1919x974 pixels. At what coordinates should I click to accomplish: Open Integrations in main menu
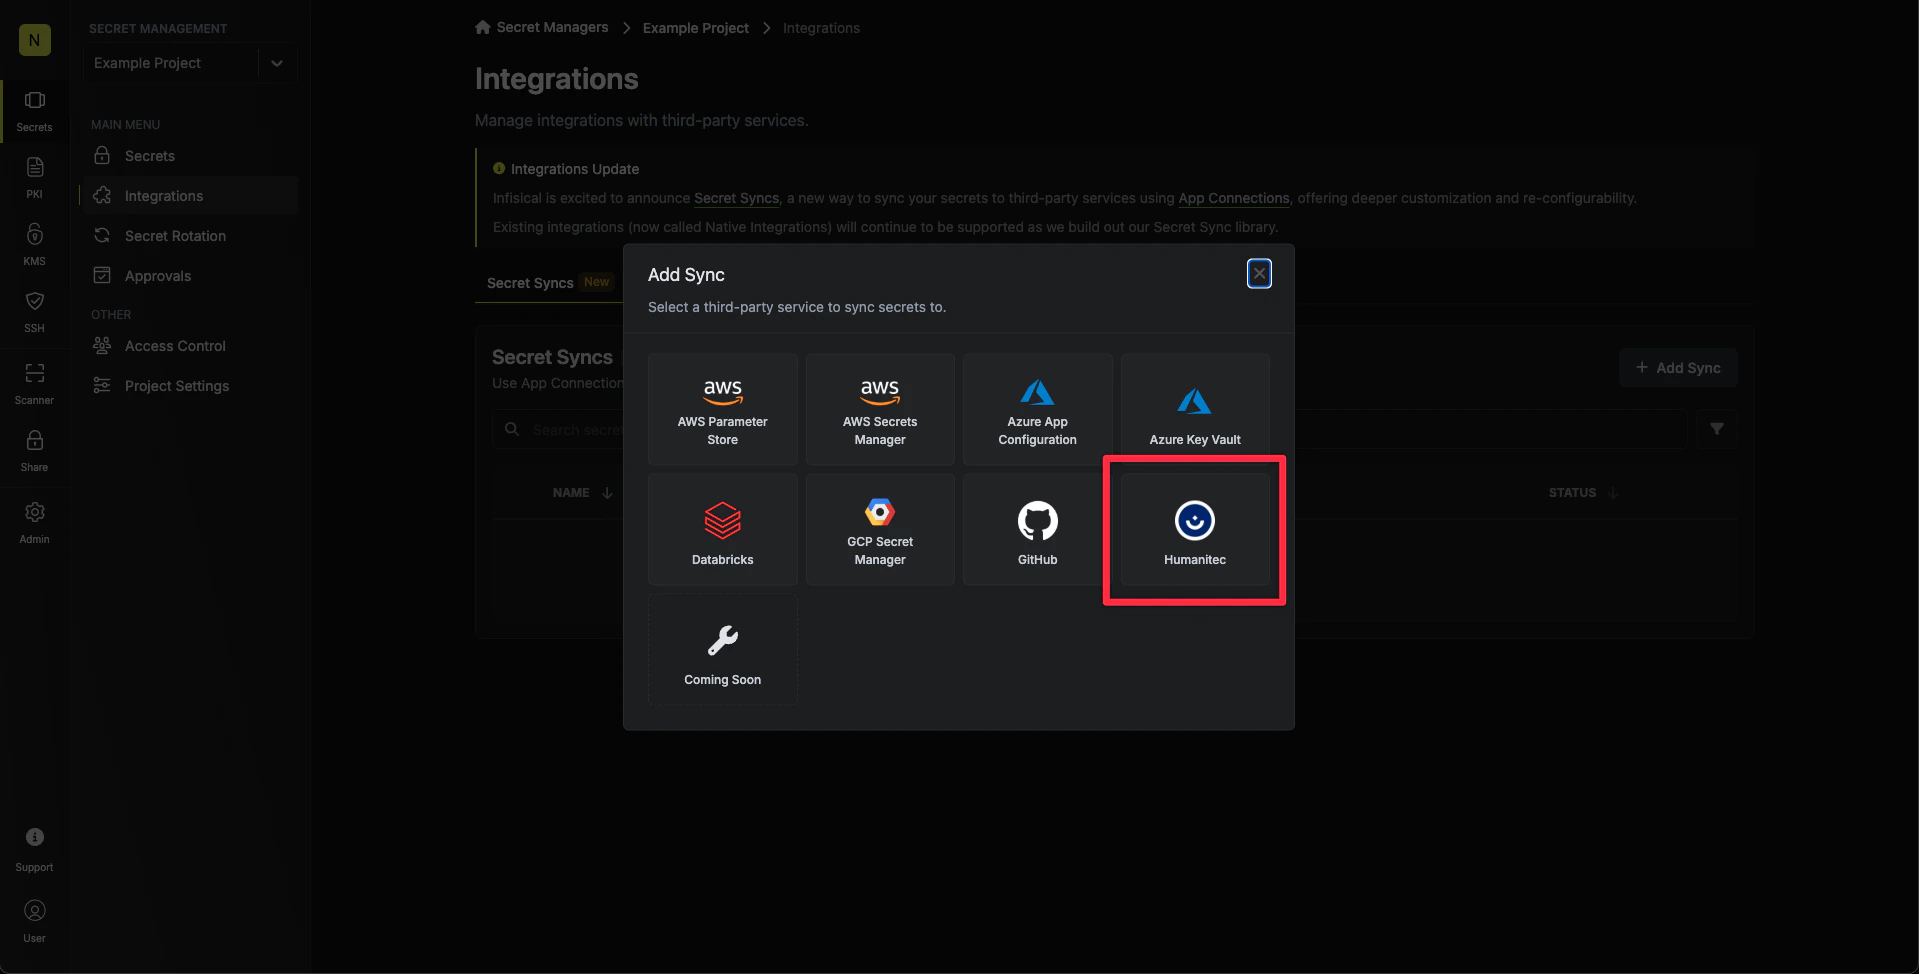coord(190,196)
